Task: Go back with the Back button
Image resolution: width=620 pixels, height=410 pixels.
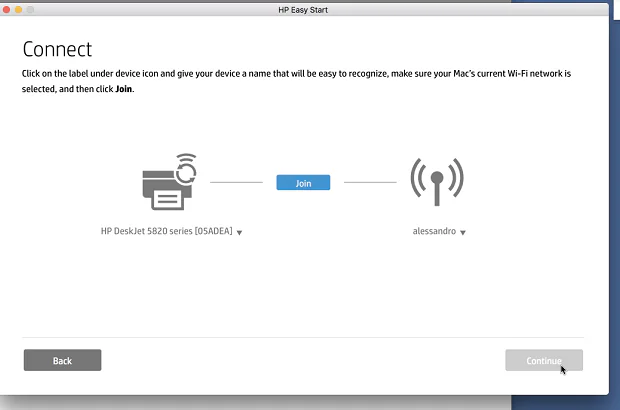Action: pos(62,360)
